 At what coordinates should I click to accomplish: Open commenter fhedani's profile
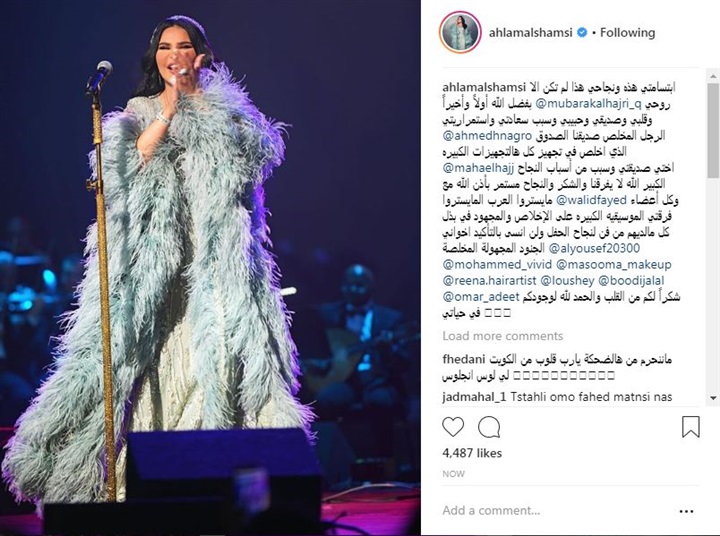tap(463, 359)
